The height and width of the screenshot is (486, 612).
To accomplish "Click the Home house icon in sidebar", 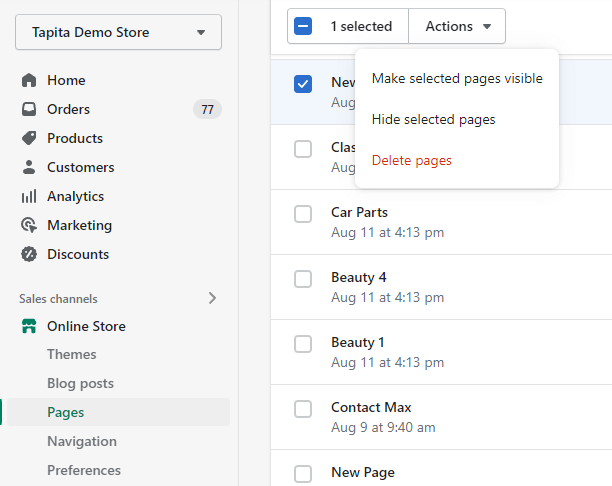I will pos(29,80).
